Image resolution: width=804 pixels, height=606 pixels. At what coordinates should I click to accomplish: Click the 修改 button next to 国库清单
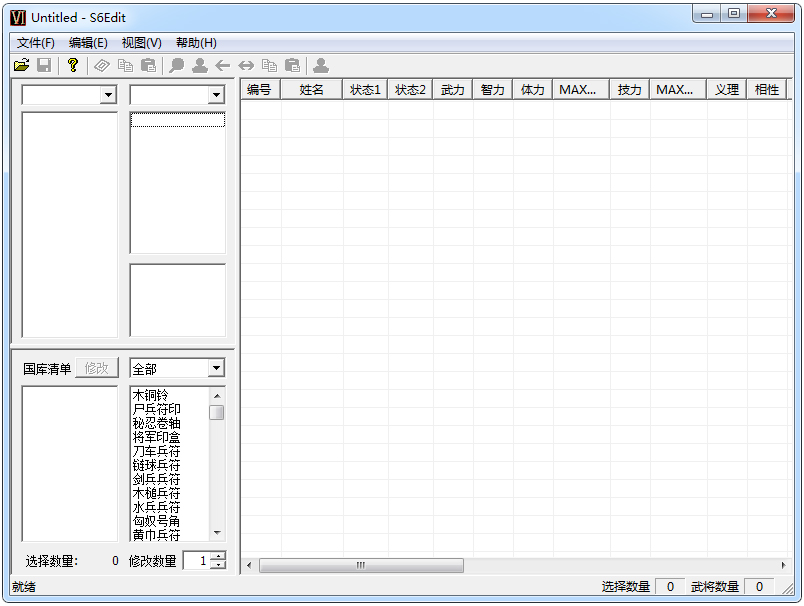96,367
